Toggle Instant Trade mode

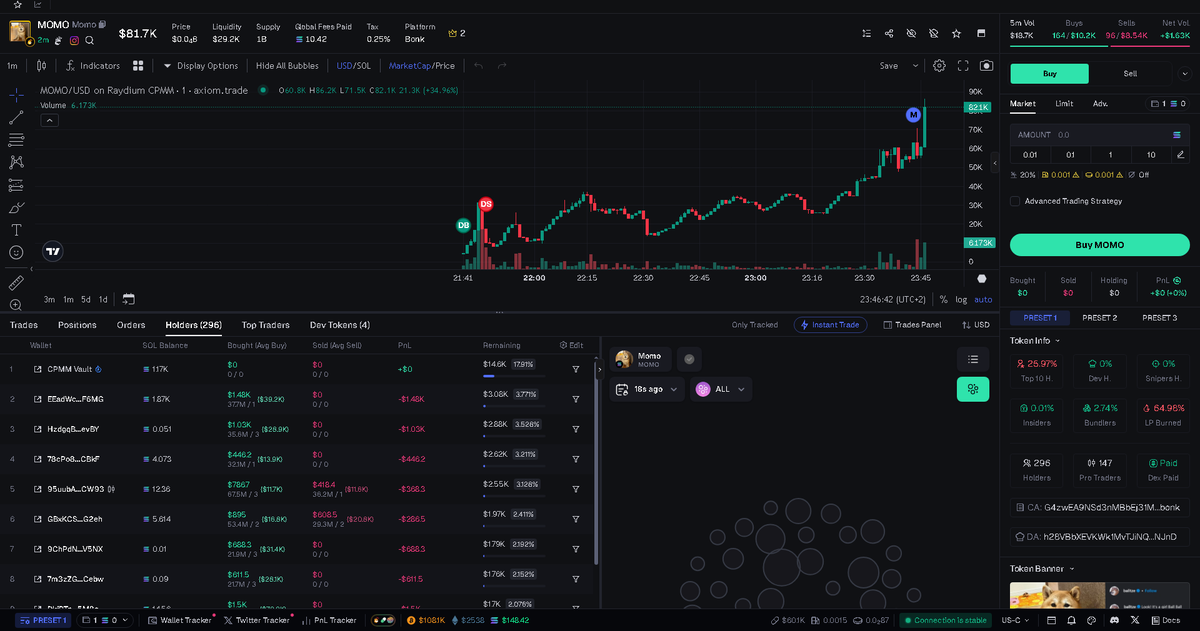click(830, 325)
